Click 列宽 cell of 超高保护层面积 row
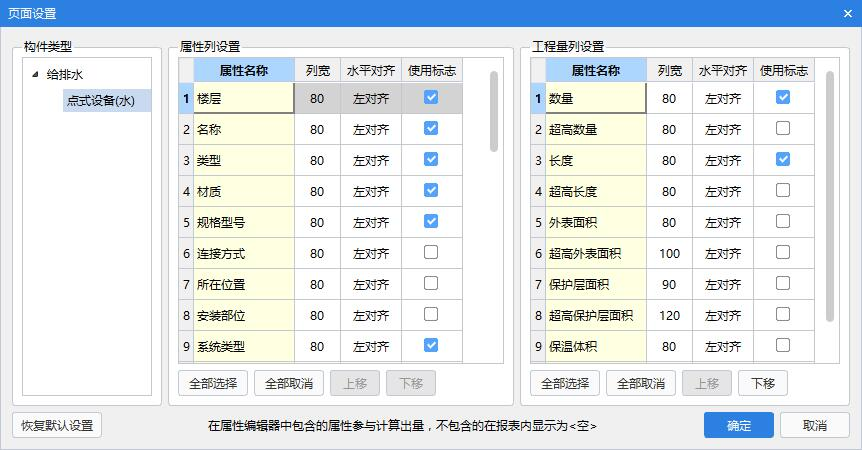 pos(669,316)
